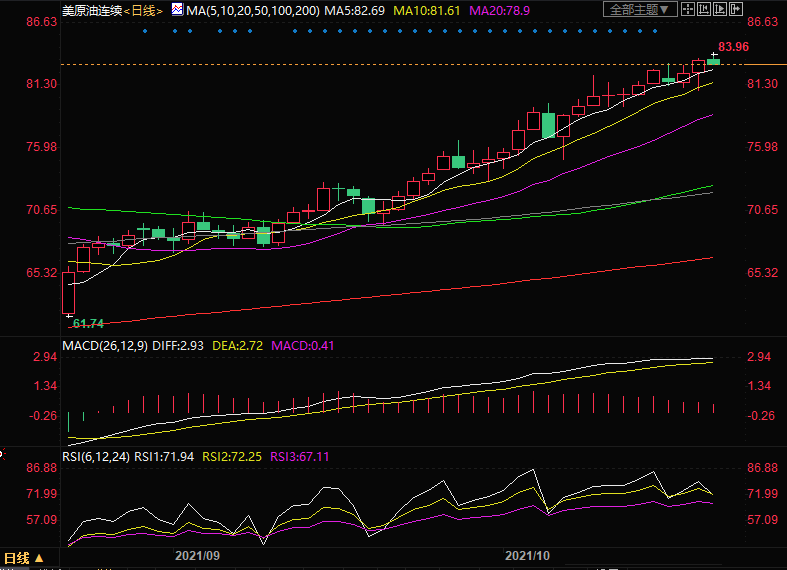Select the MACD(26,12,9) indicator label
The image size is (787, 570).
pyautogui.click(x=103, y=345)
